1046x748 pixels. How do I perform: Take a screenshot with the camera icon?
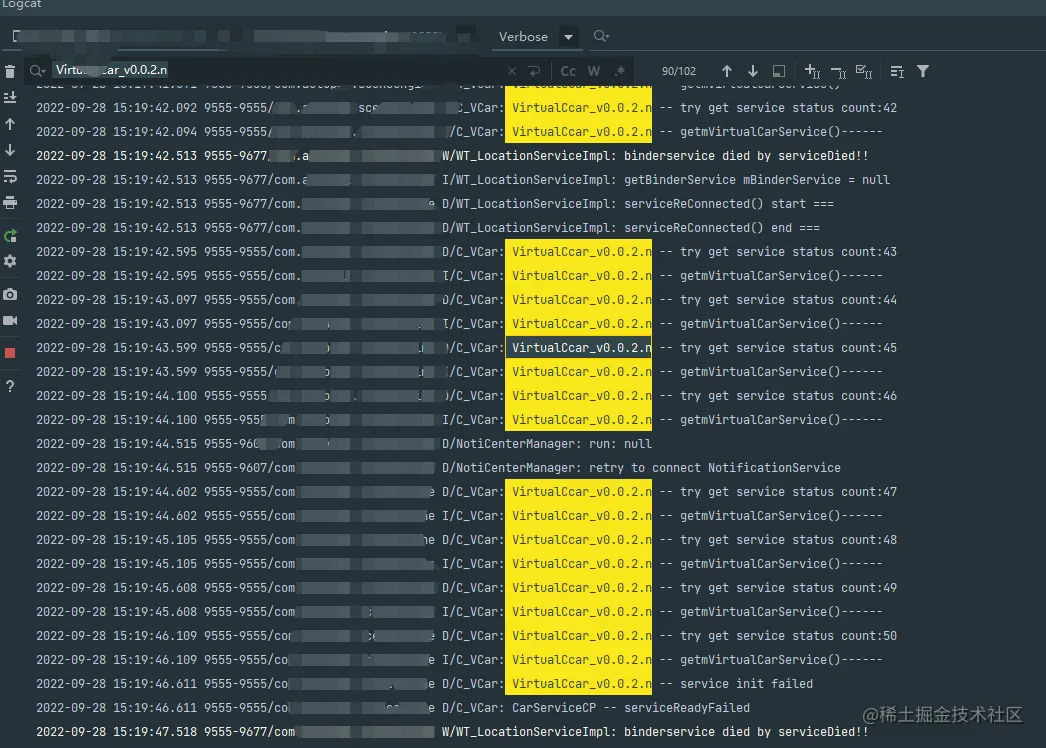pos(10,294)
